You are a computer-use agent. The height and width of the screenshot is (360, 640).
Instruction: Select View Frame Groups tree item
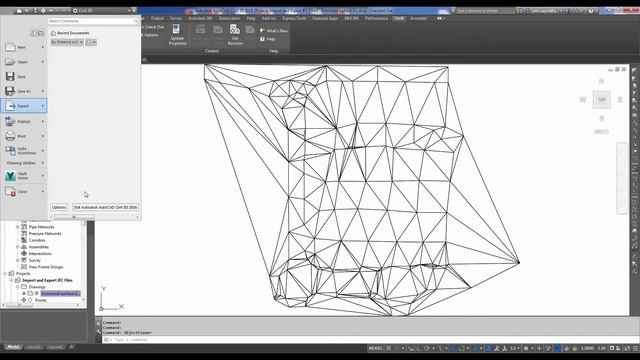pyautogui.click(x=46, y=267)
